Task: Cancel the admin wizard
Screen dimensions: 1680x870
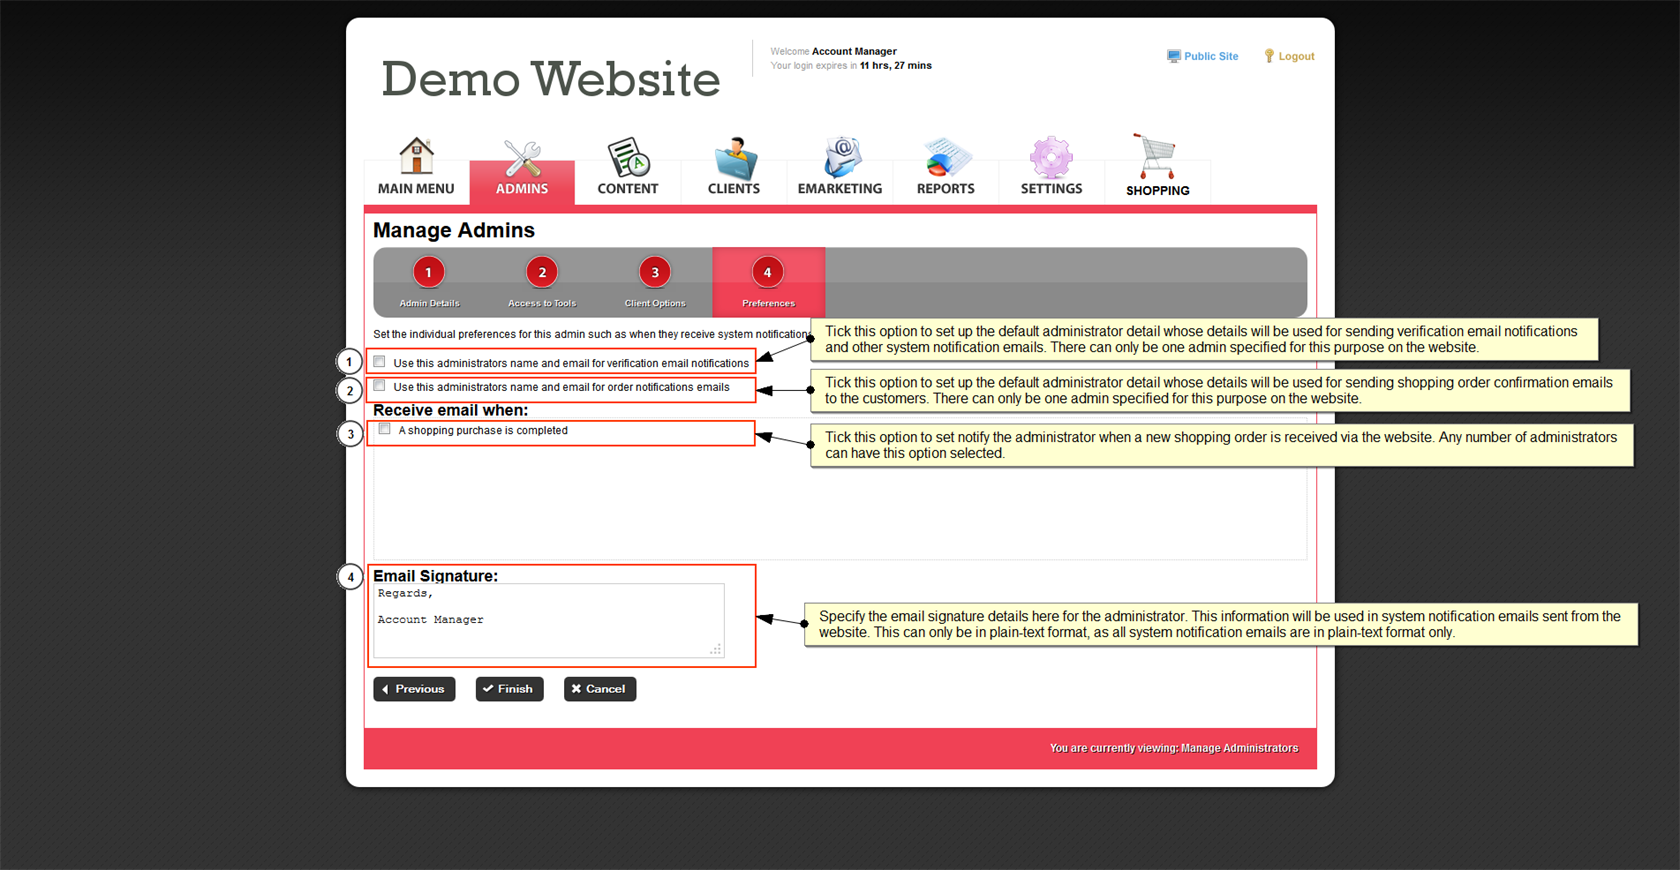Action: click(x=599, y=689)
